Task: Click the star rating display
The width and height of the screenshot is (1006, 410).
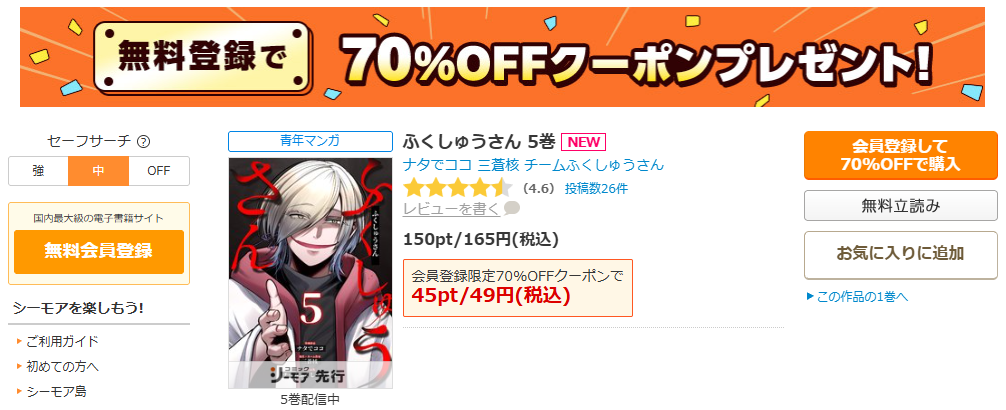Action: tap(457, 189)
